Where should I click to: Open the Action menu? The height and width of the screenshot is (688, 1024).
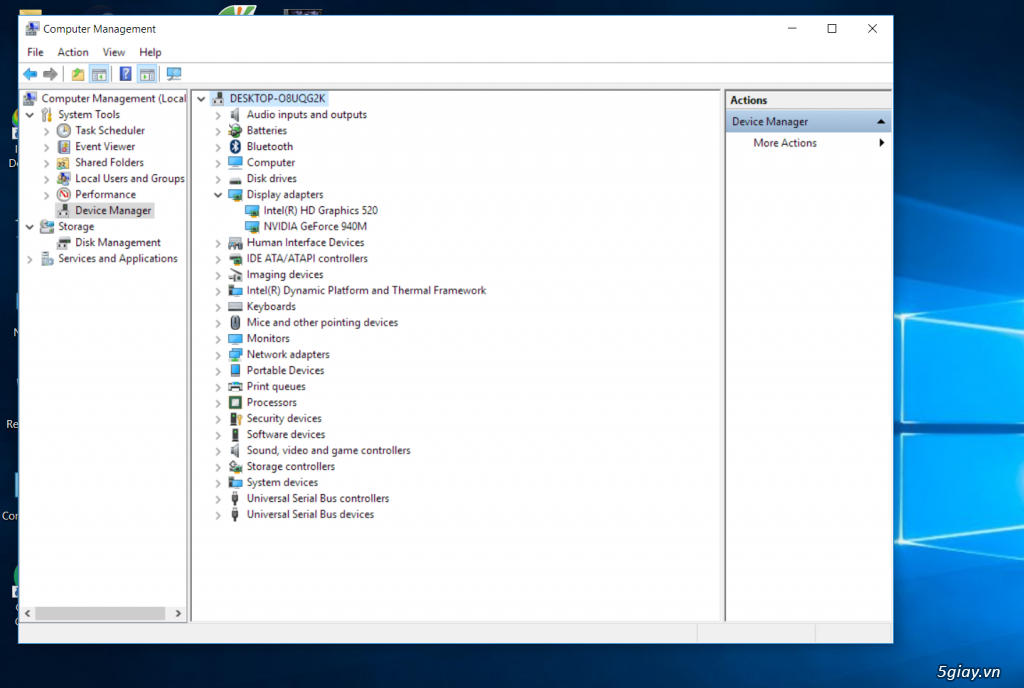point(73,52)
